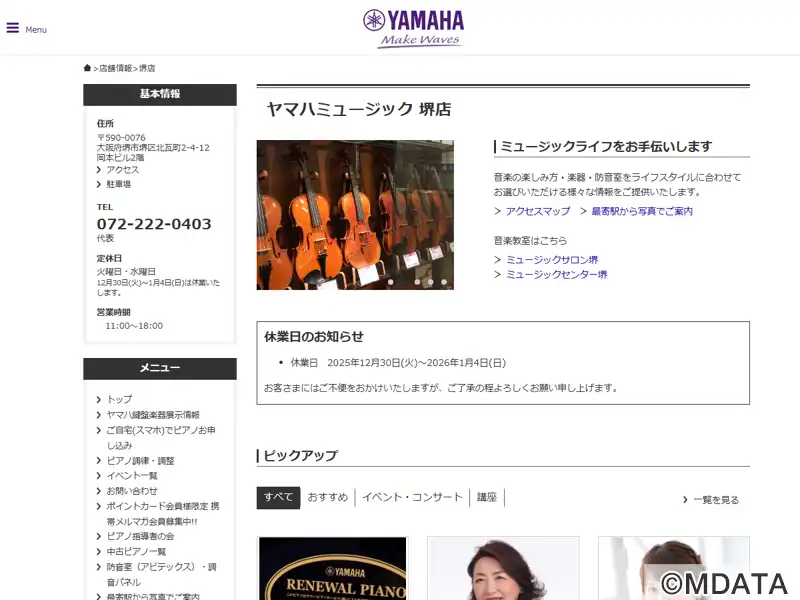Select the 講座 pickup tab
800x600 pixels.
[x=487, y=497]
